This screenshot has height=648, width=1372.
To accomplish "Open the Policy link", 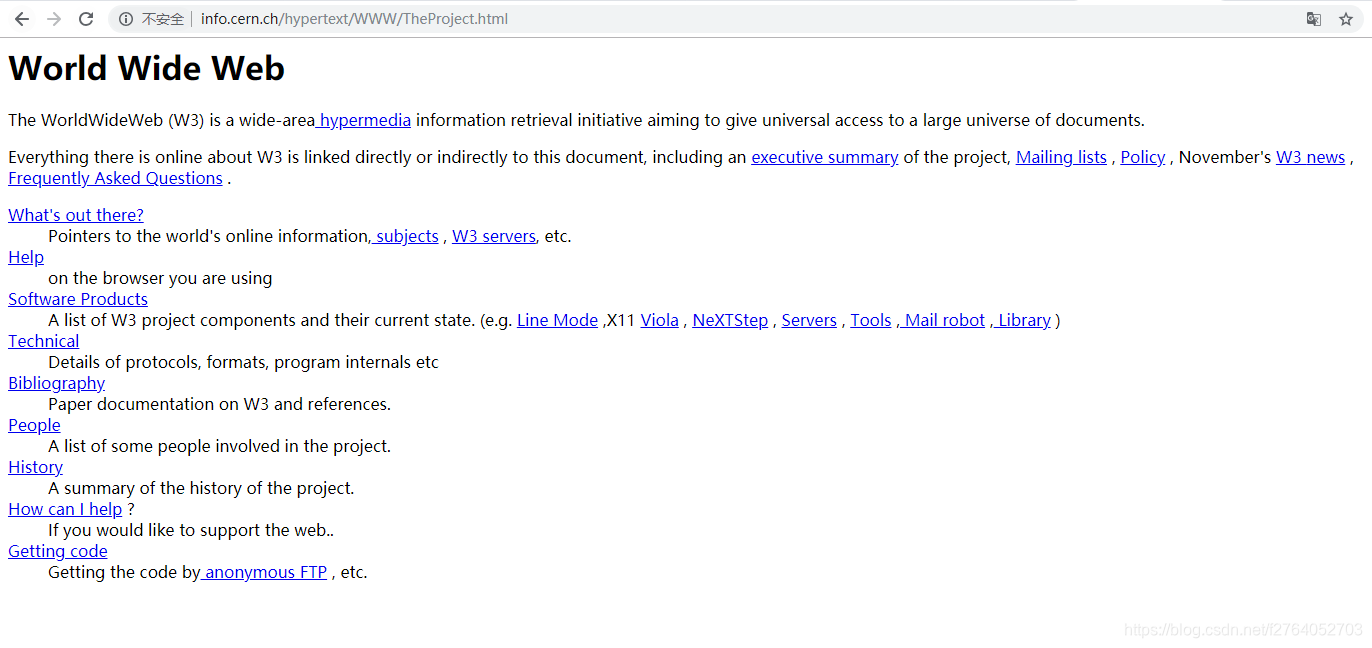I will pyautogui.click(x=1143, y=157).
